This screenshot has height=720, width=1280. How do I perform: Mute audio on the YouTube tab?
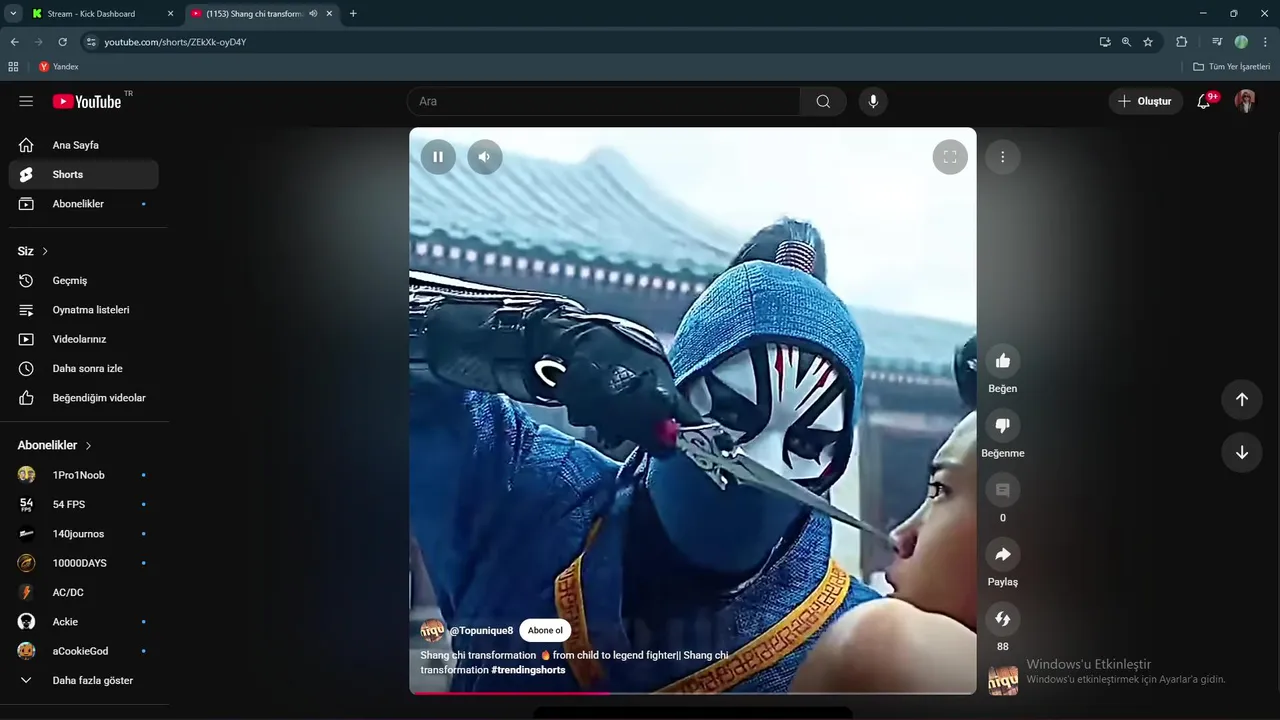point(314,14)
